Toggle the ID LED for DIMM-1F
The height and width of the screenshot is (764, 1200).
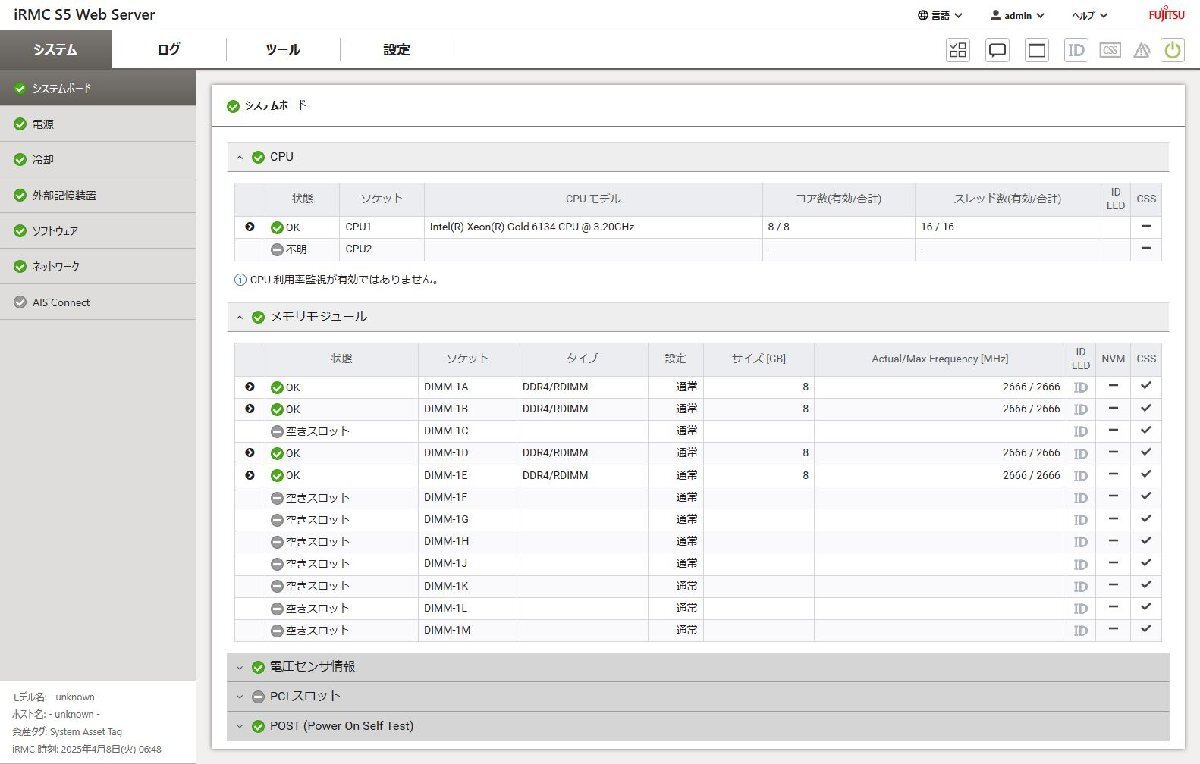point(1081,497)
